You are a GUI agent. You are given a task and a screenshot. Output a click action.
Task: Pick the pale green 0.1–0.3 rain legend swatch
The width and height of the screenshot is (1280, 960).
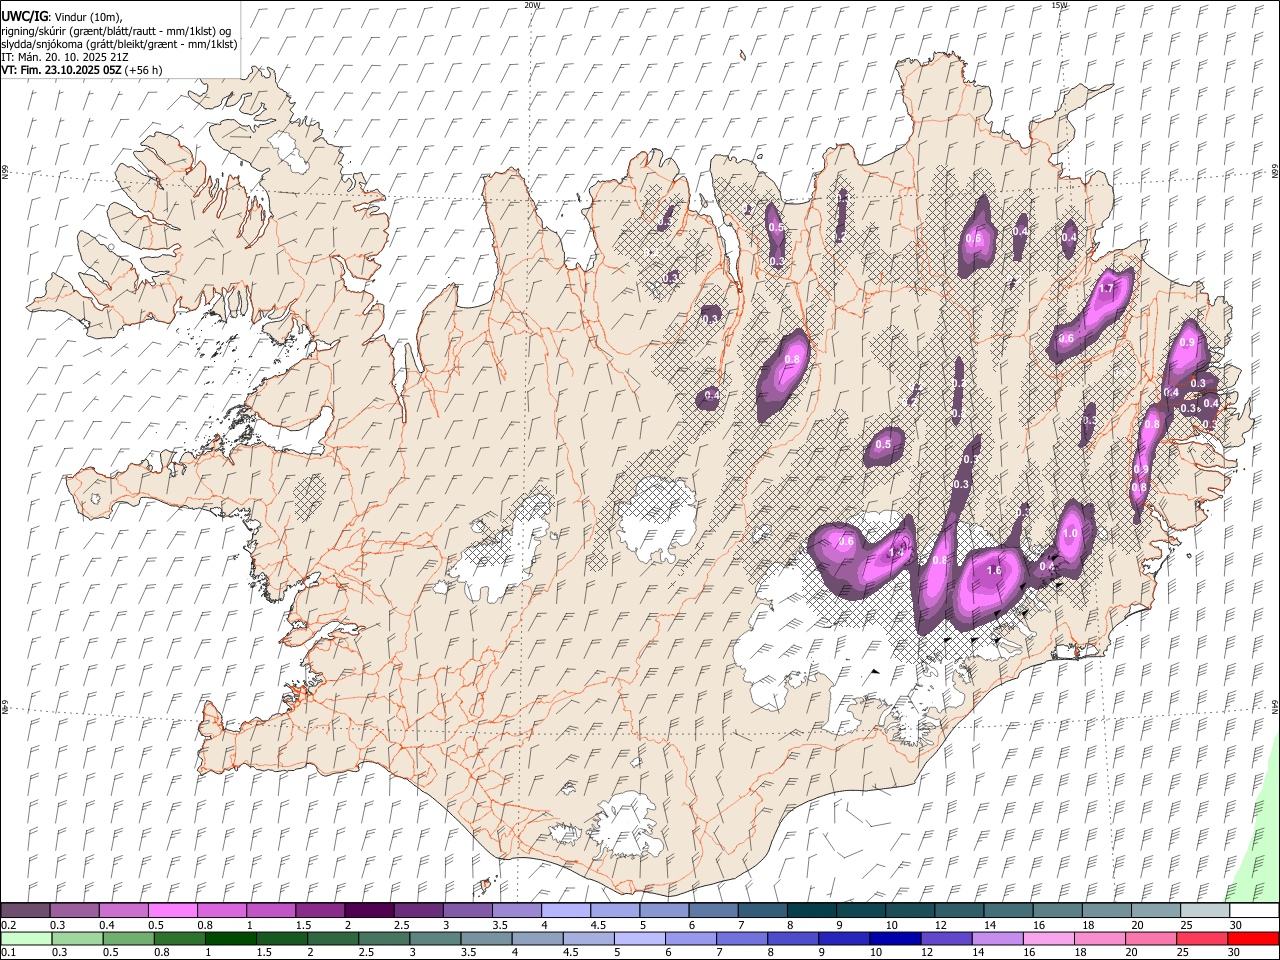26,939
